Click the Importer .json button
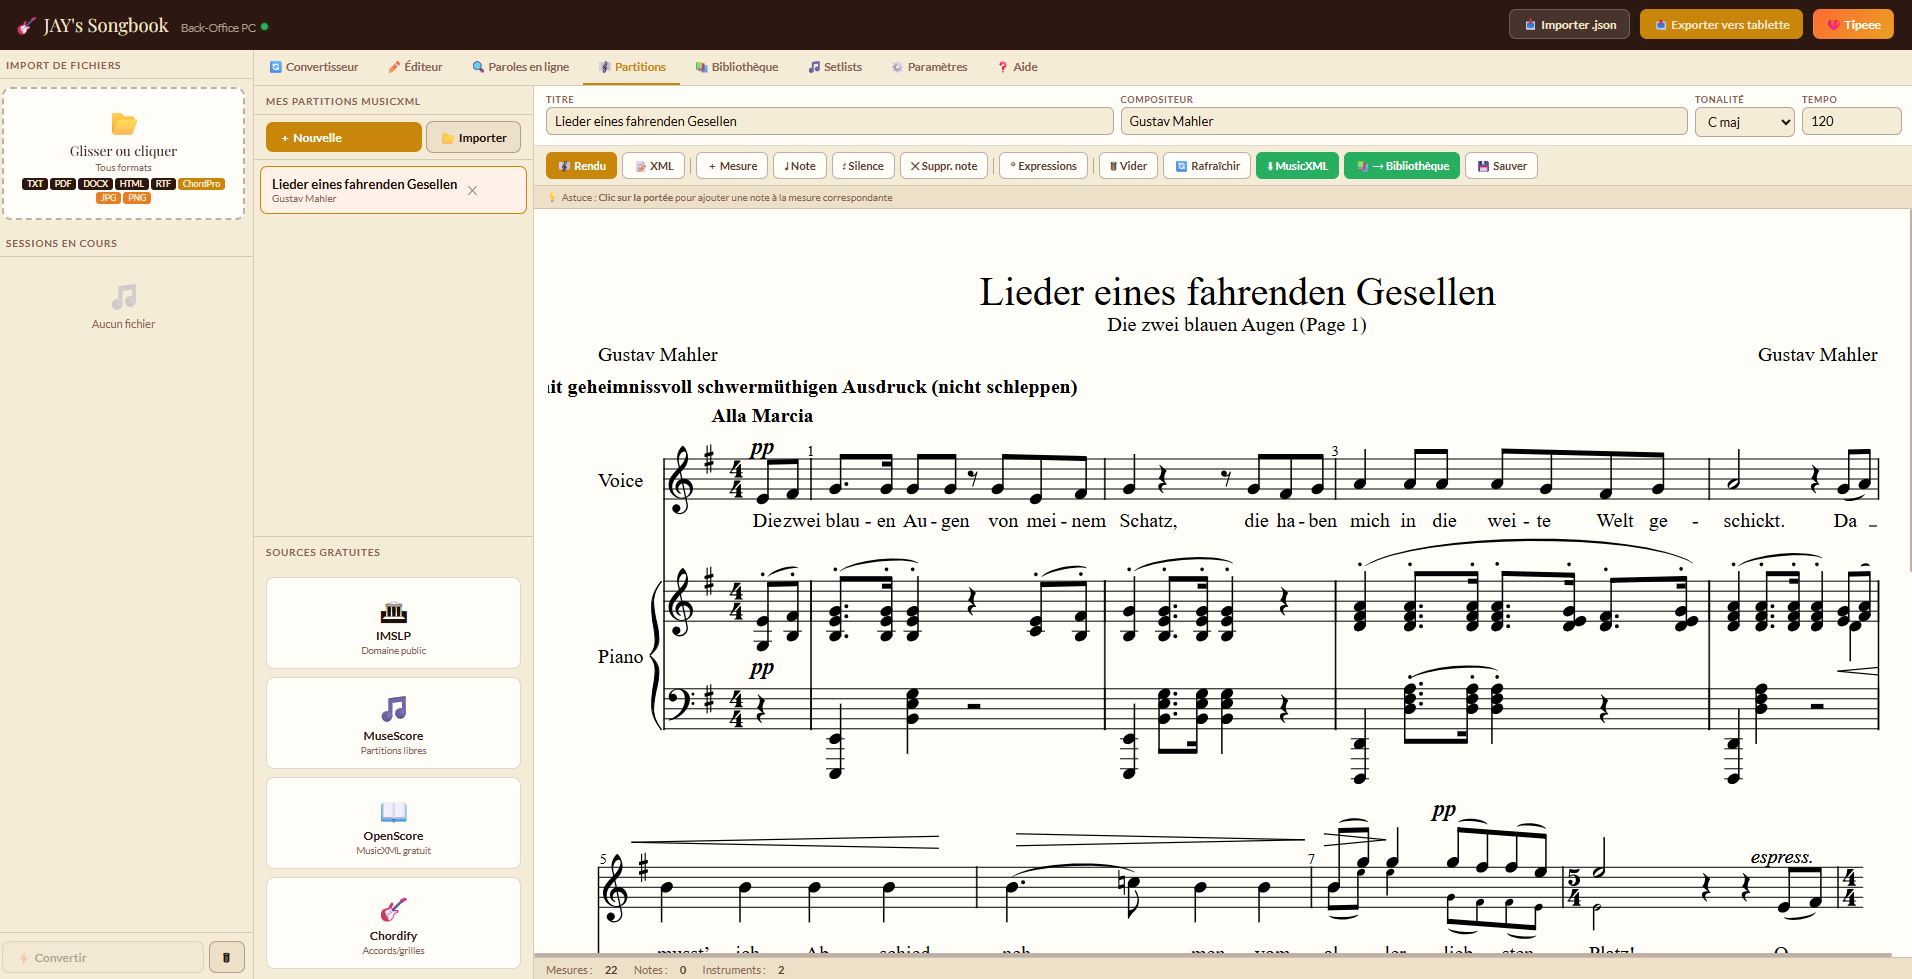The height and width of the screenshot is (979, 1912). pos(1569,25)
